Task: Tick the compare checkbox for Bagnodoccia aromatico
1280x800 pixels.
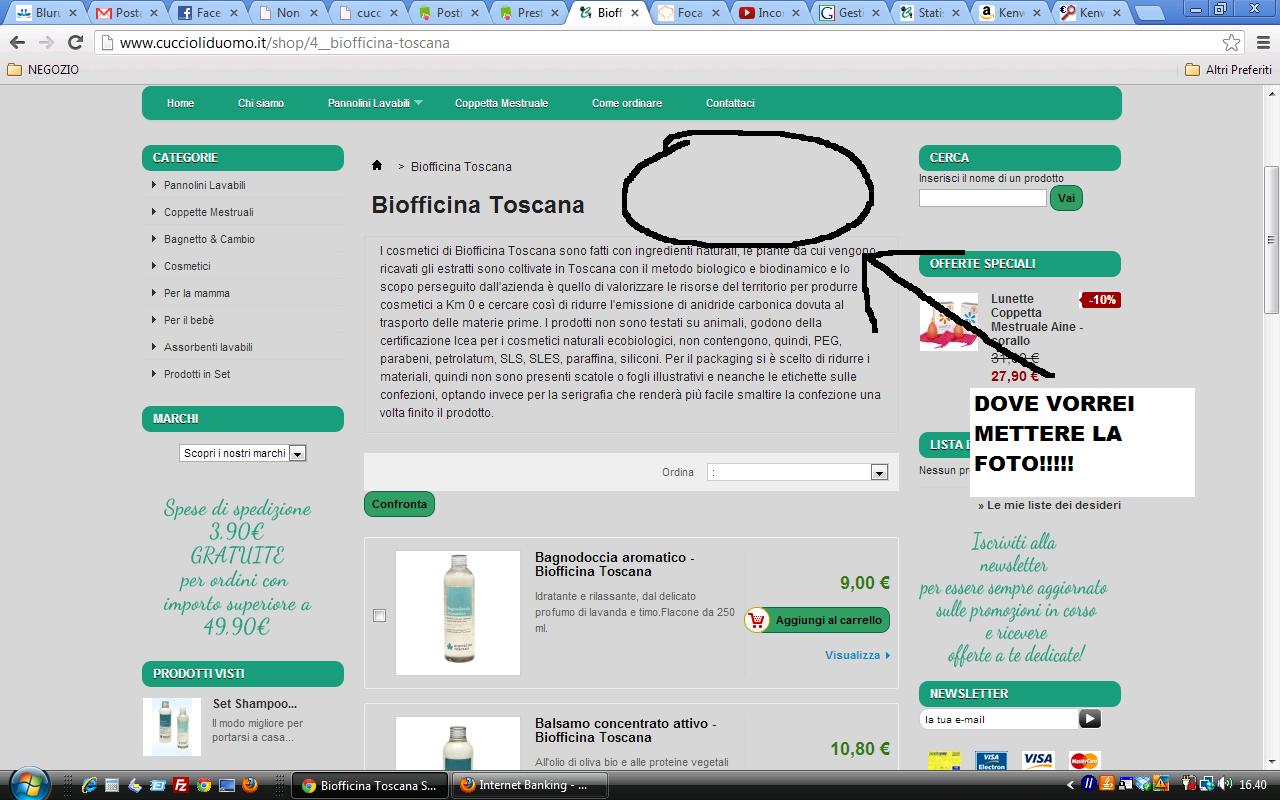Action: click(379, 615)
